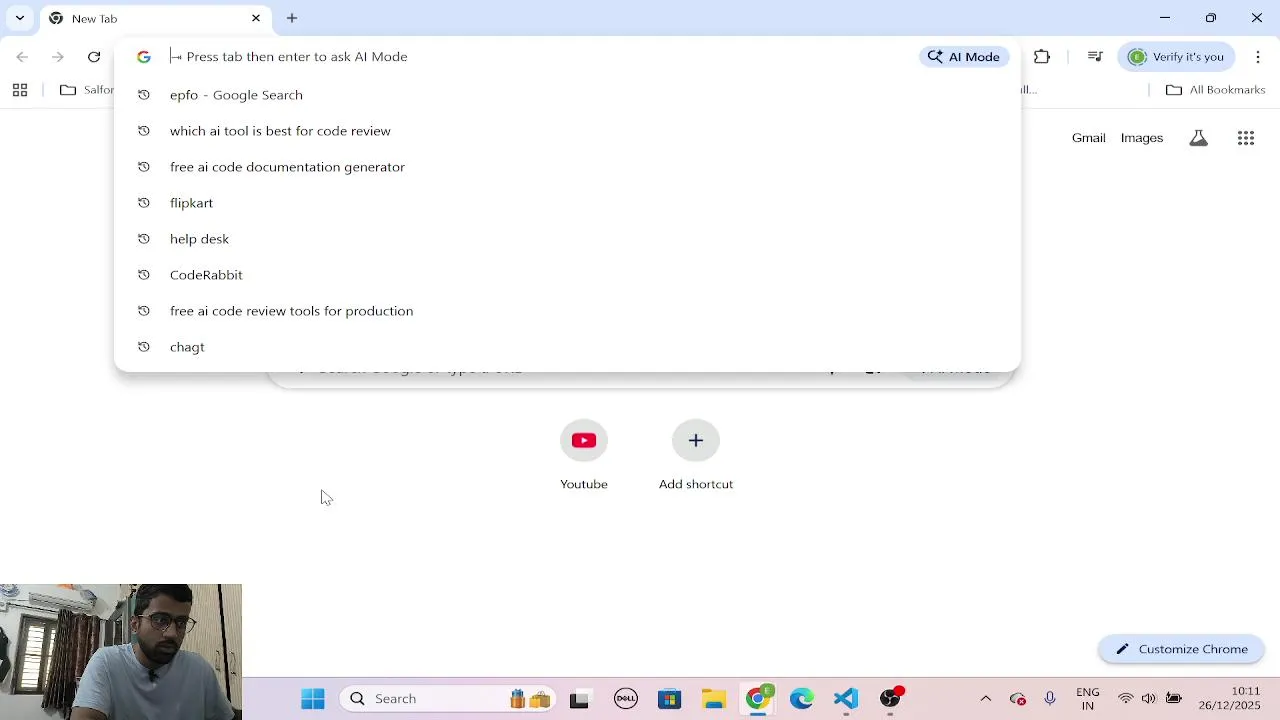This screenshot has width=1280, height=720.
Task: Click the OneDrive tray icon
Action: tap(1018, 699)
